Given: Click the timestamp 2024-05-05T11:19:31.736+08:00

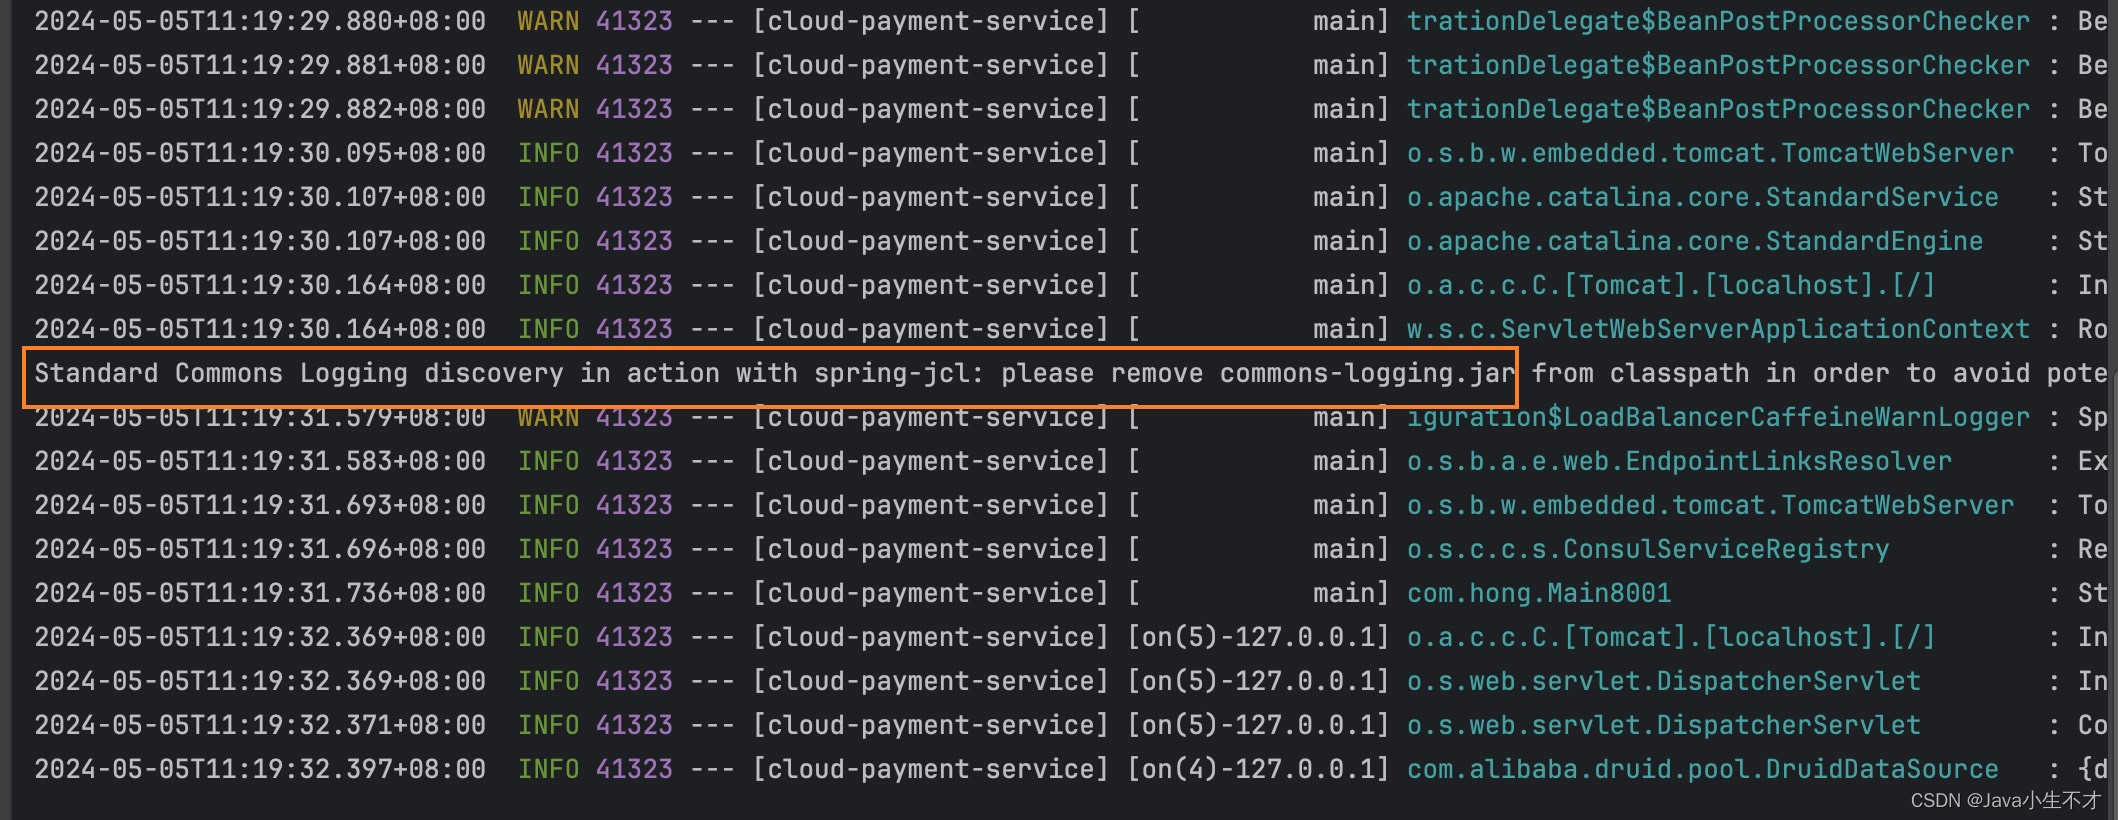Looking at the screenshot, I should 260,593.
